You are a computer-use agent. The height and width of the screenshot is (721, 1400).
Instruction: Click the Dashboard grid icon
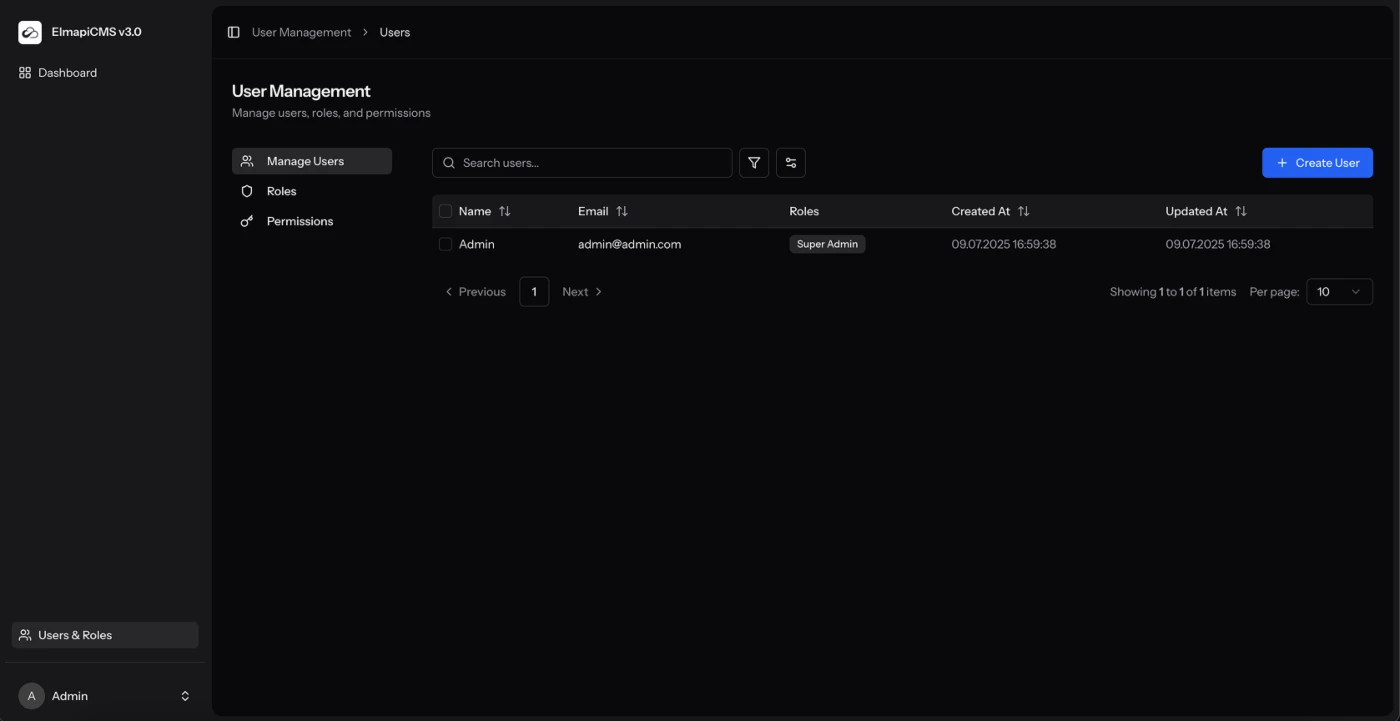(25, 73)
